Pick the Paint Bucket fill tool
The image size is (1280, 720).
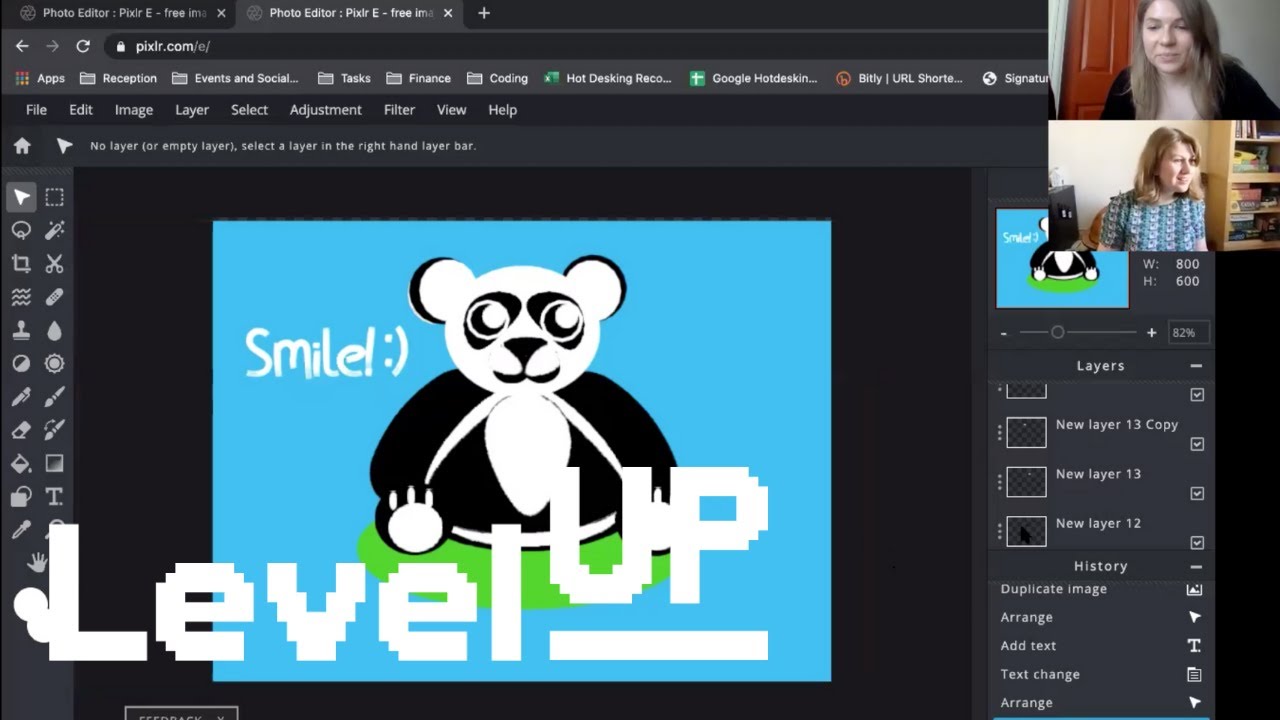click(21, 463)
